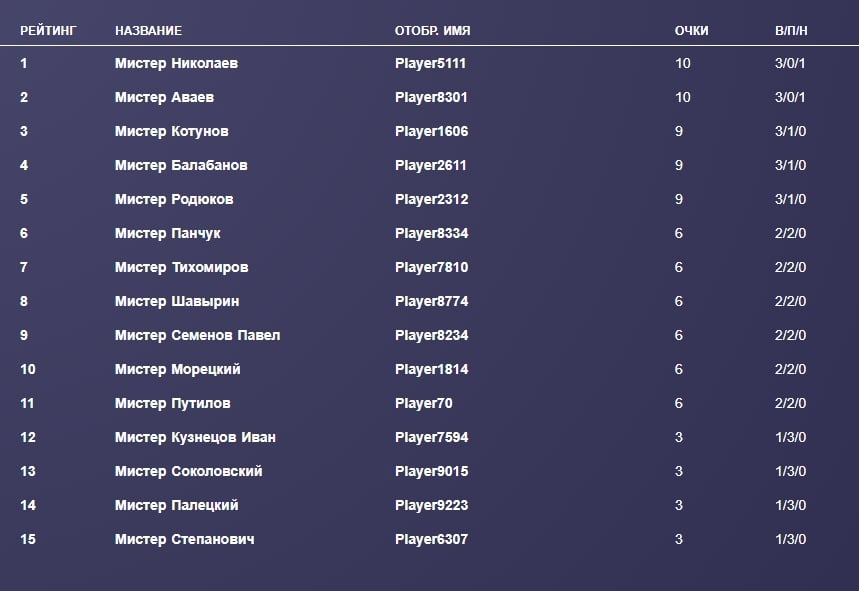This screenshot has width=859, height=591.
Task: Open team Мистер Николаев
Action: click(176, 63)
